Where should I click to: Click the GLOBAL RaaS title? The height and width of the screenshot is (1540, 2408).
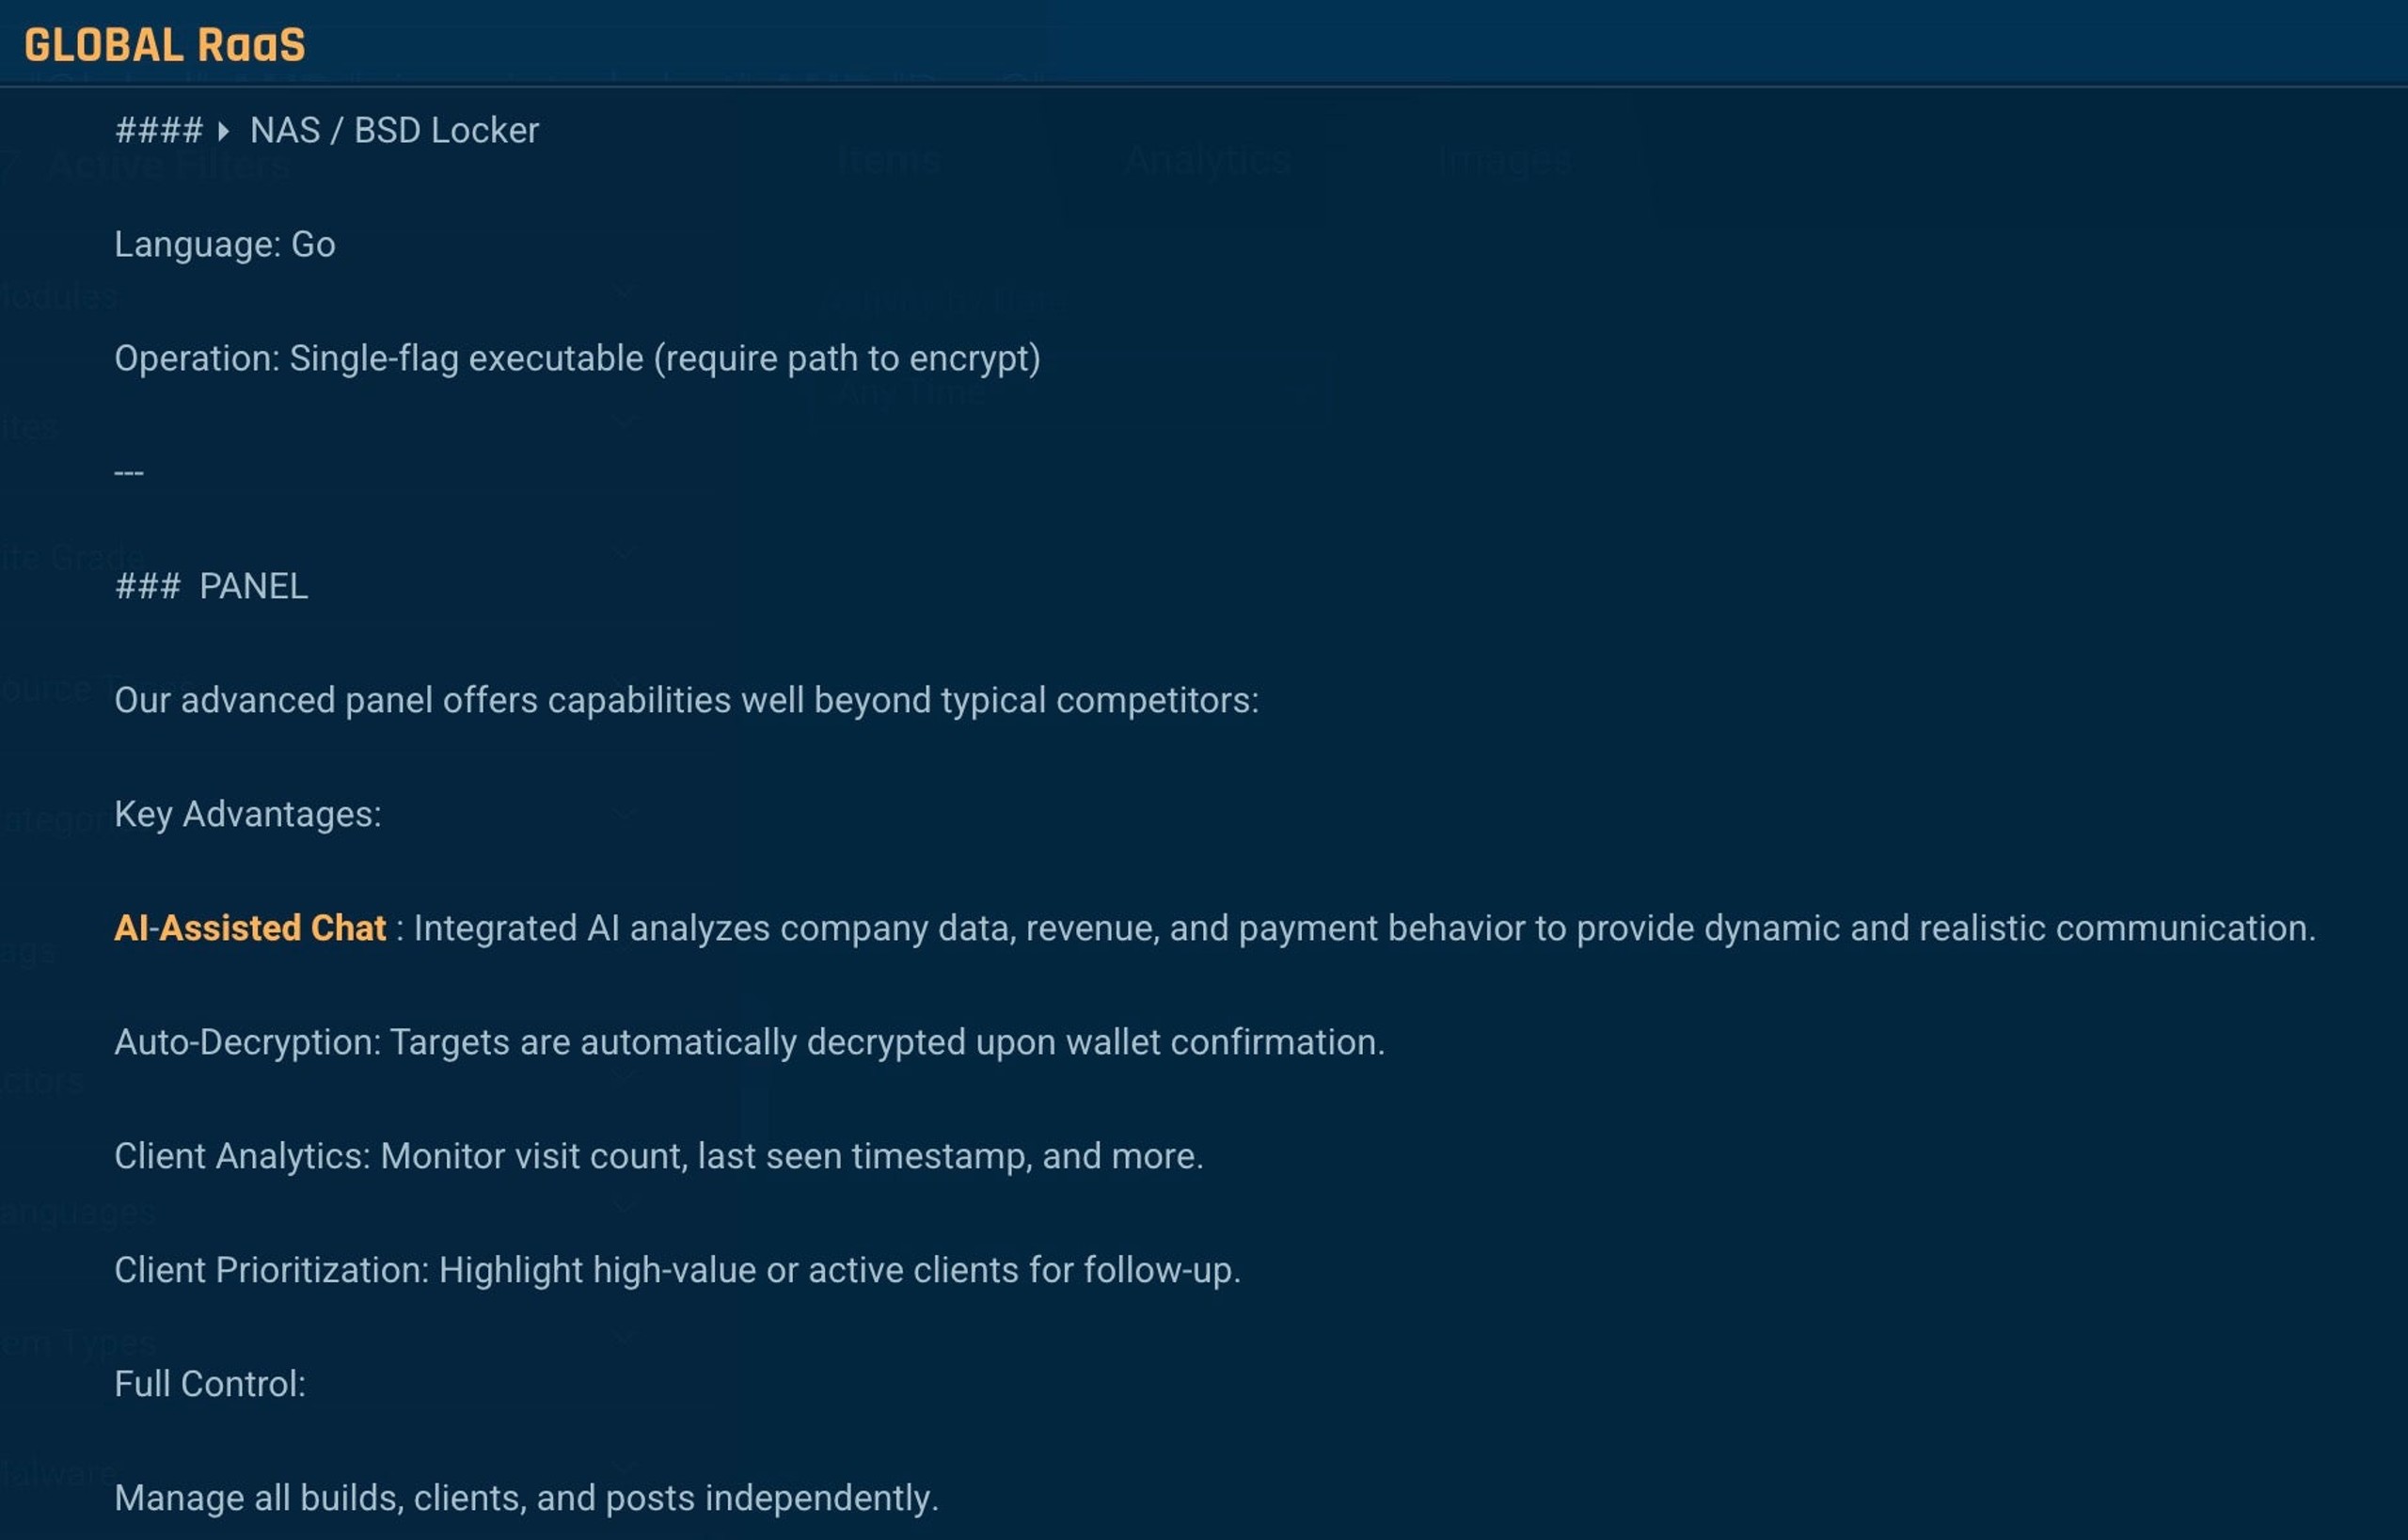[164, 46]
